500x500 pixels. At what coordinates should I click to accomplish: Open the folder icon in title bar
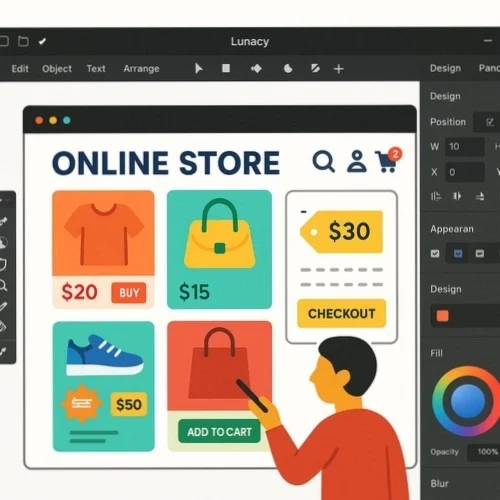tap(23, 41)
